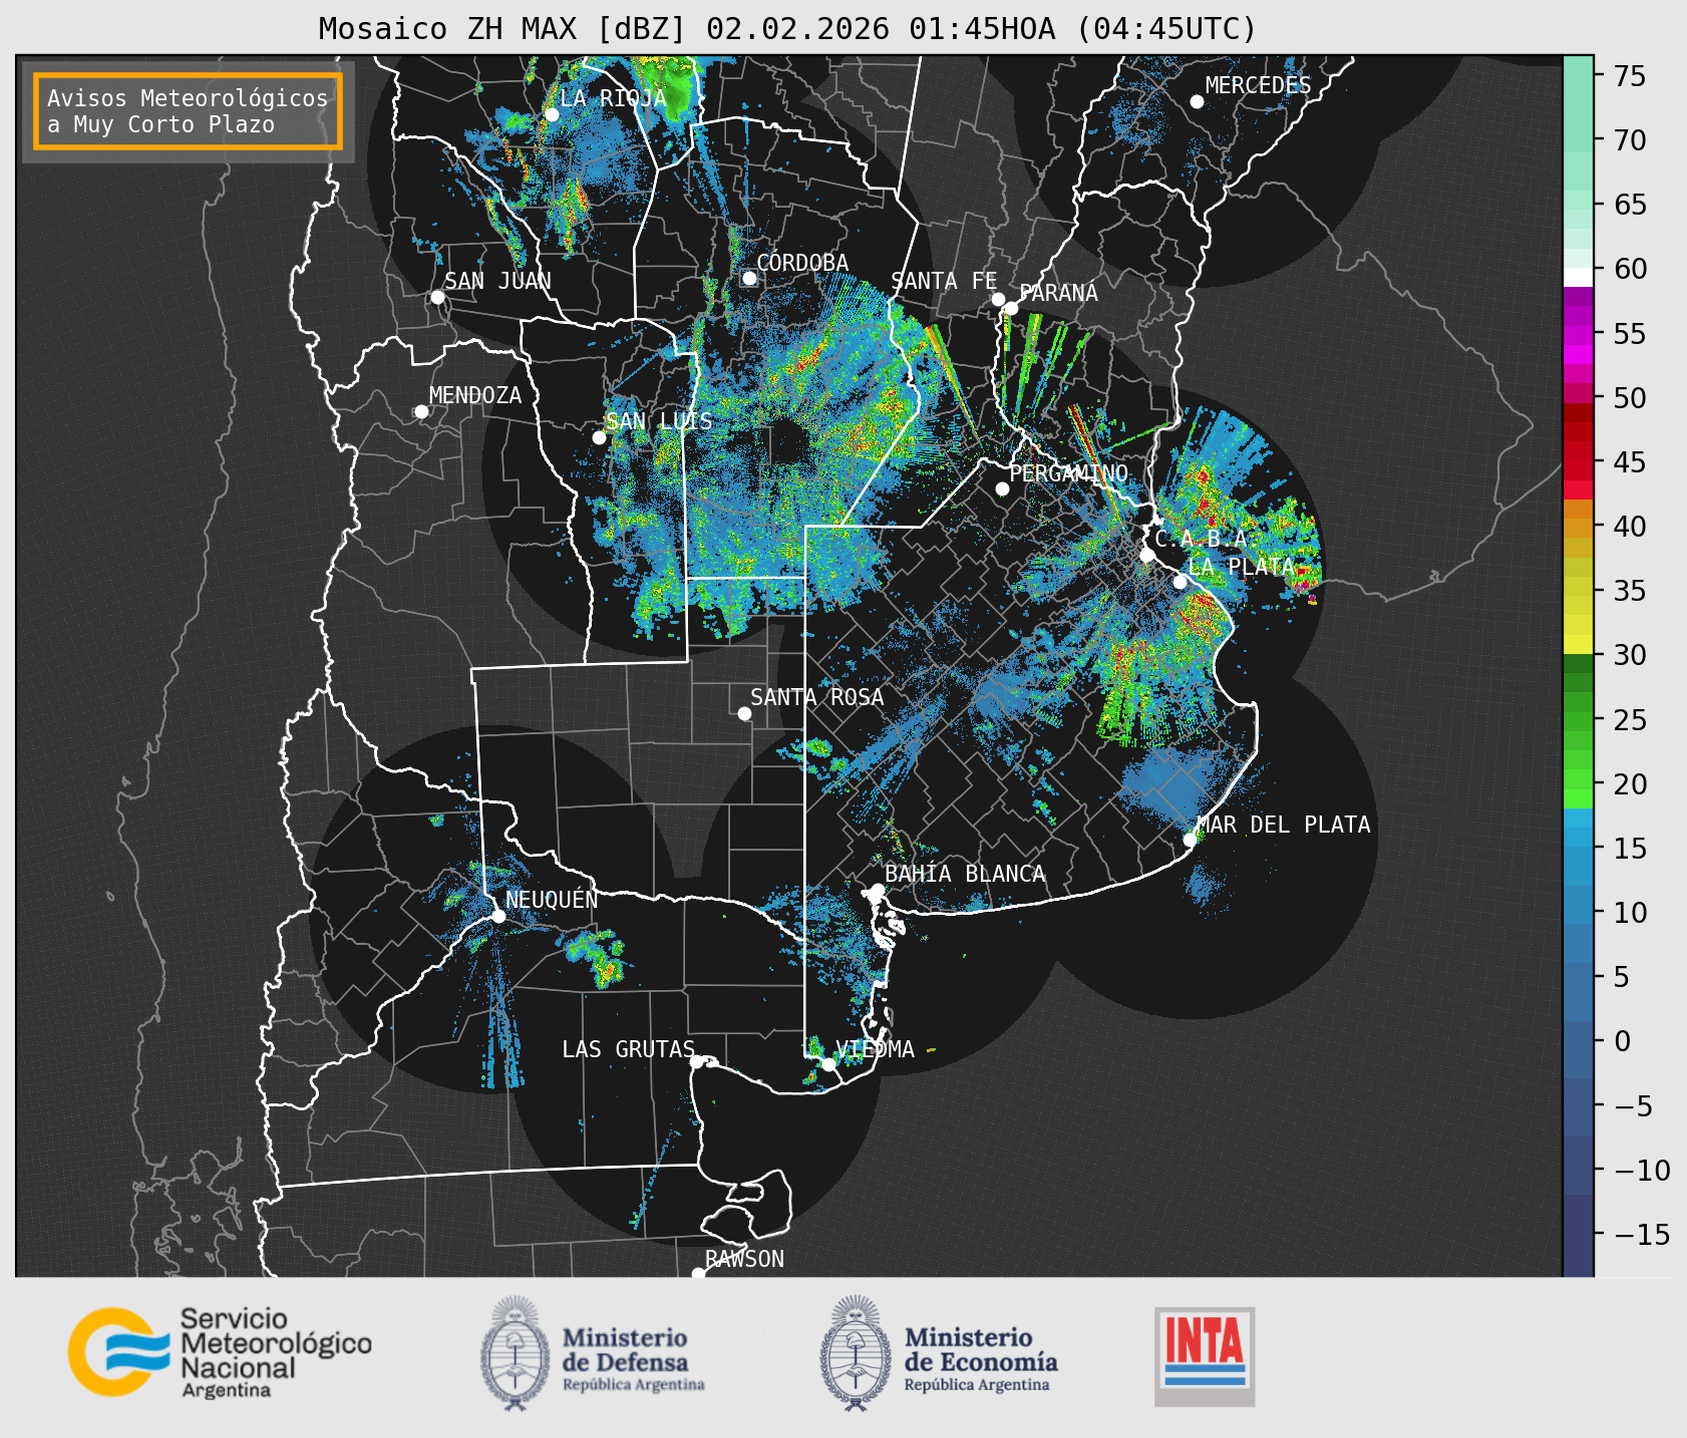Click the magenta 55 dBZ band on color scale
1687x1438 pixels.
(x=1577, y=333)
